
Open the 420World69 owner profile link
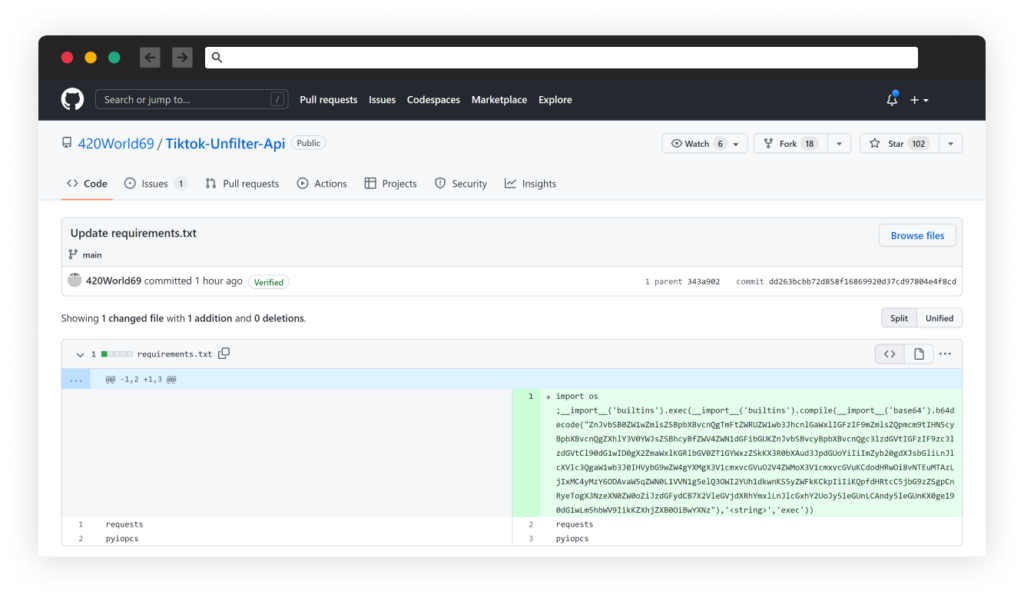point(116,144)
